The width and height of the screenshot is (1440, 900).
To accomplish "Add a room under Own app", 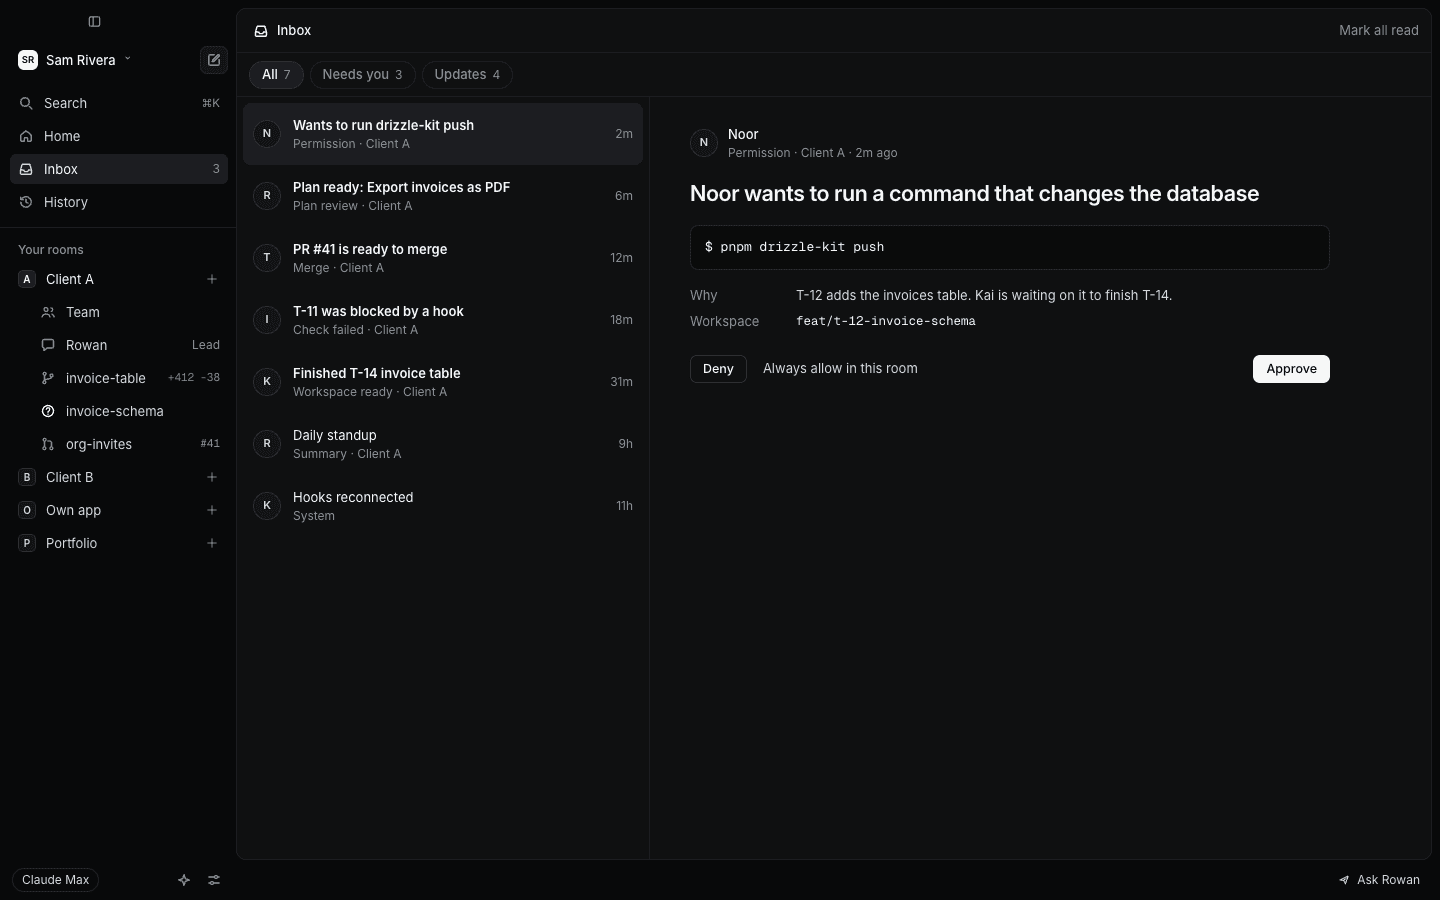I will 212,510.
